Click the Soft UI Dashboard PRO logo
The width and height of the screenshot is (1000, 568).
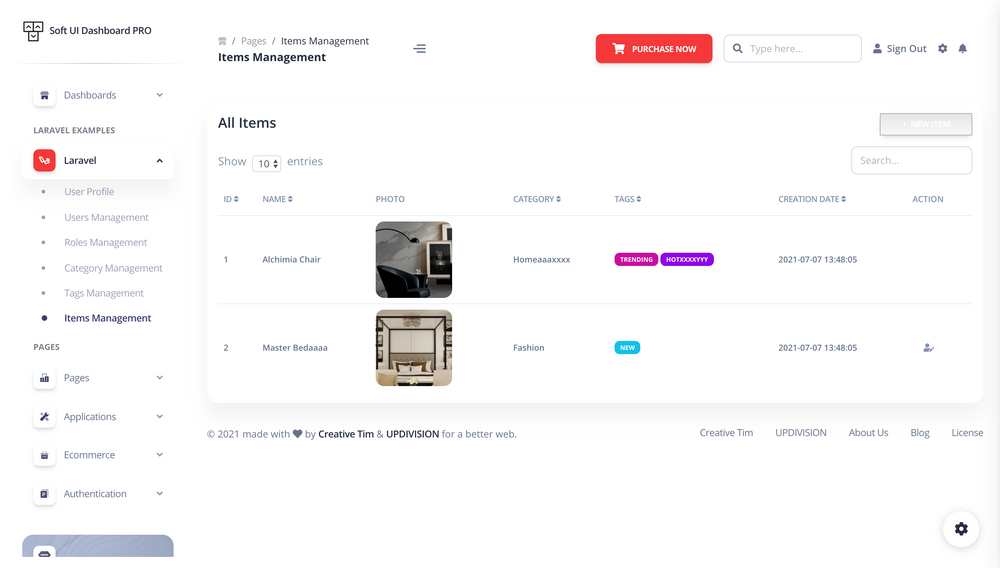coord(33,31)
